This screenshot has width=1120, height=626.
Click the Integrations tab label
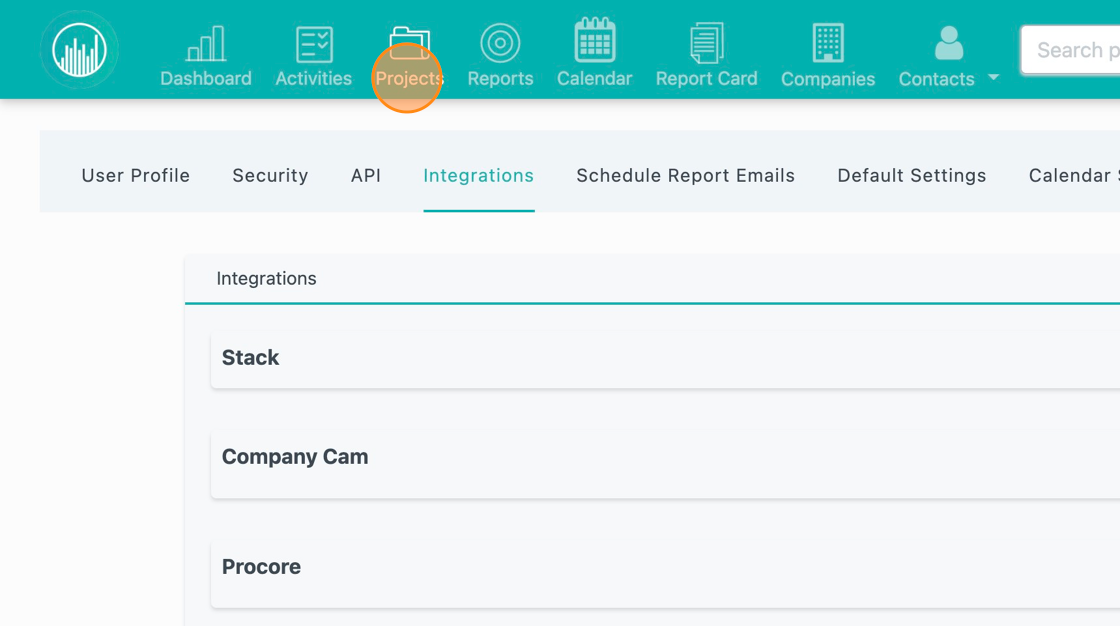[478, 175]
